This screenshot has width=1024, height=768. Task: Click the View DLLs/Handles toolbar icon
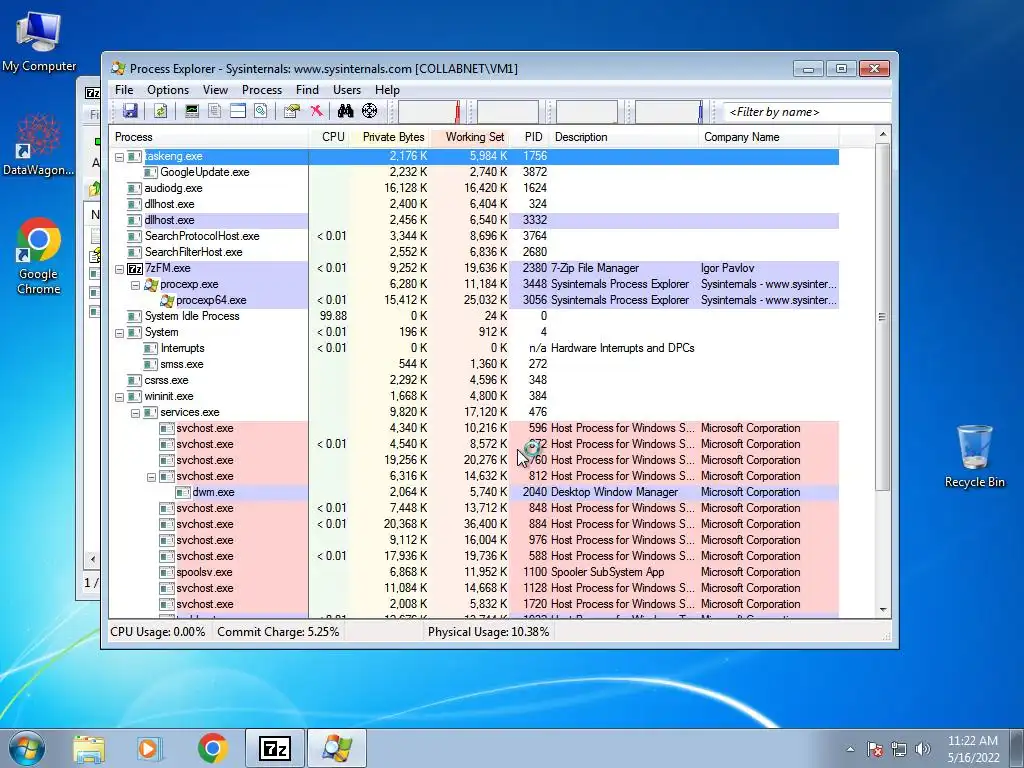point(261,111)
